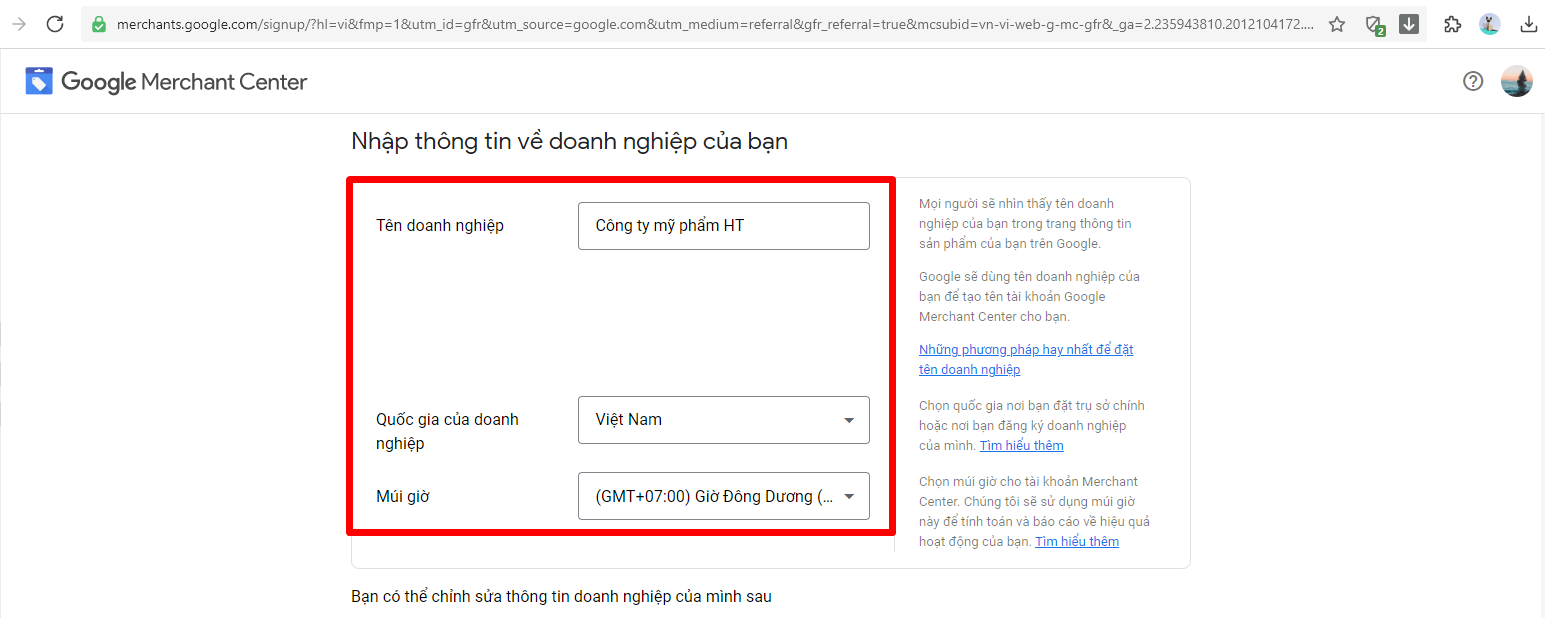
Task: Open the browser profile avatar in toolbar
Action: pos(1490,24)
